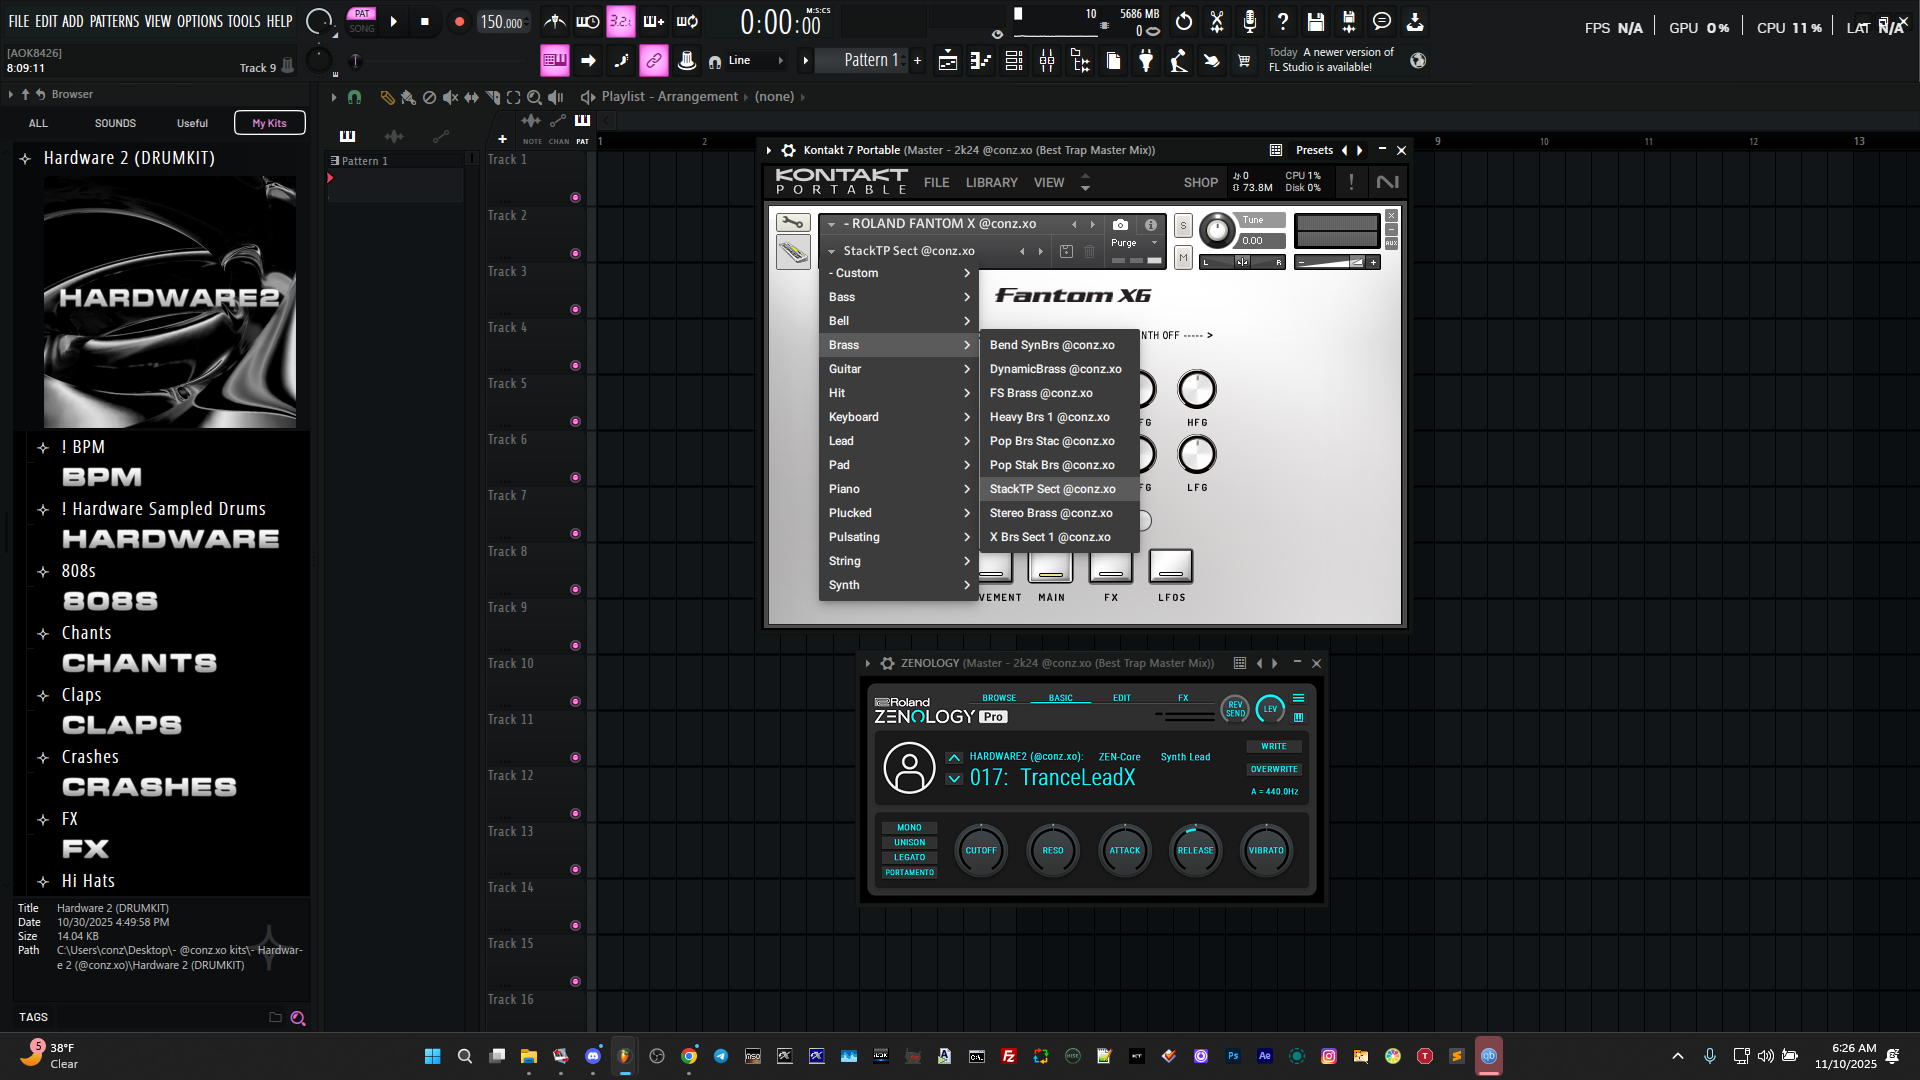Screen dimensions: 1920x1080
Task: Open the channel rack icon
Action: 1014,61
